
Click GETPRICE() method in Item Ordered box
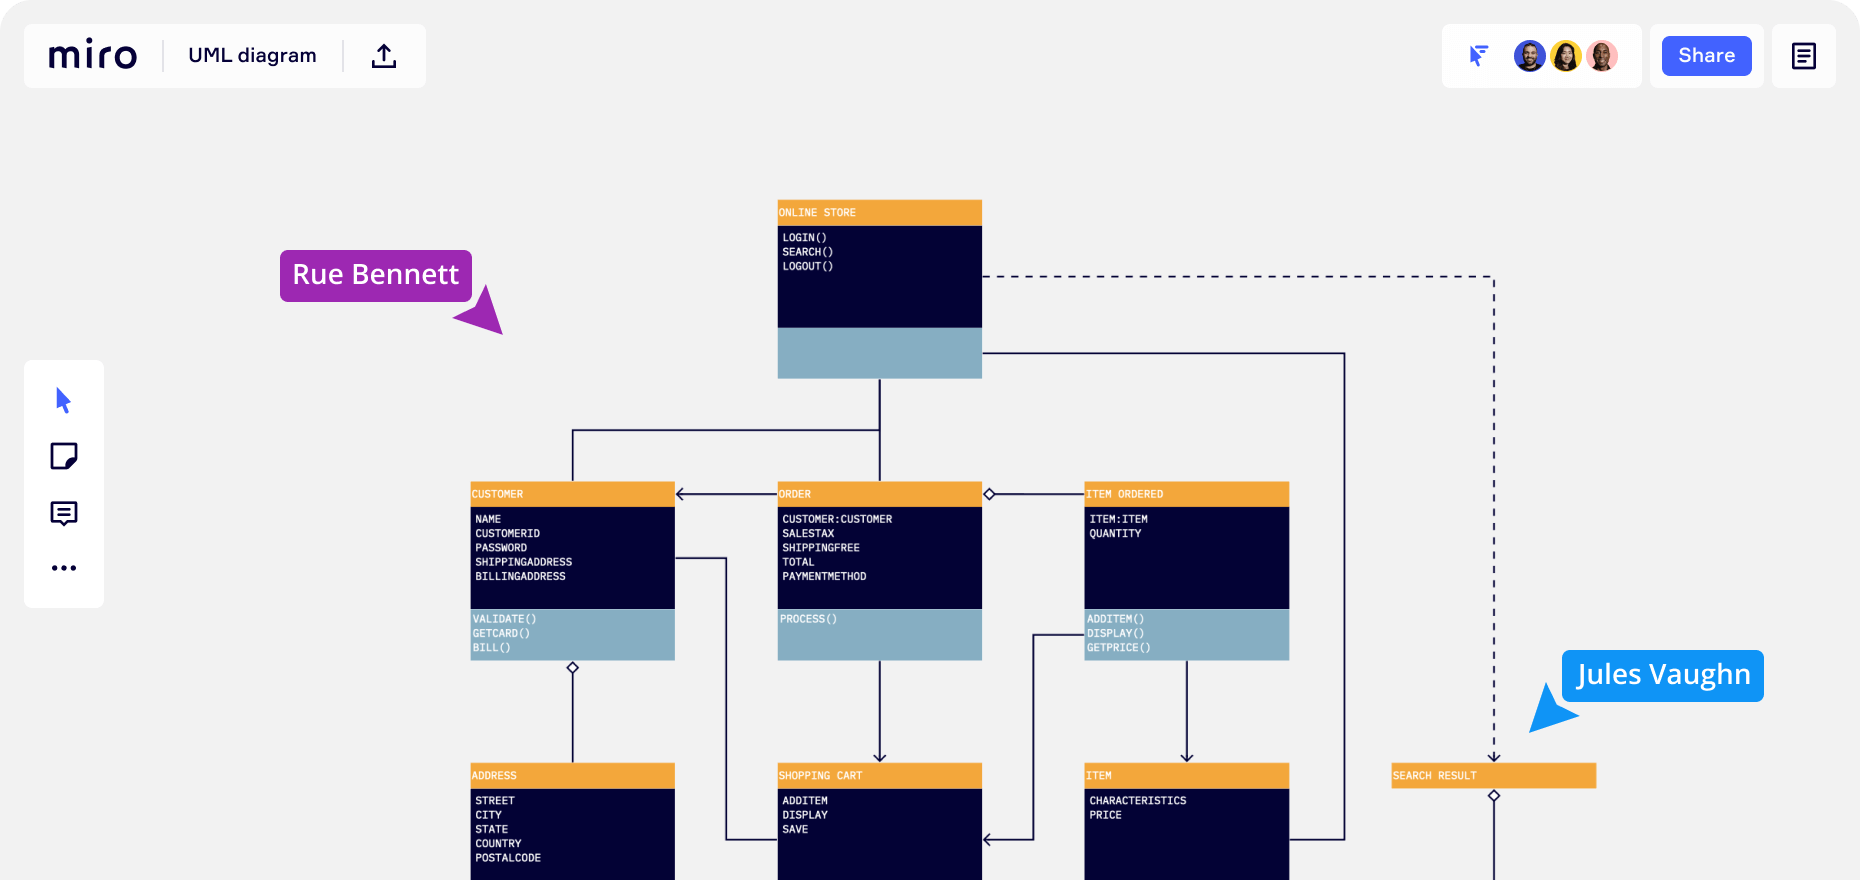click(1119, 648)
